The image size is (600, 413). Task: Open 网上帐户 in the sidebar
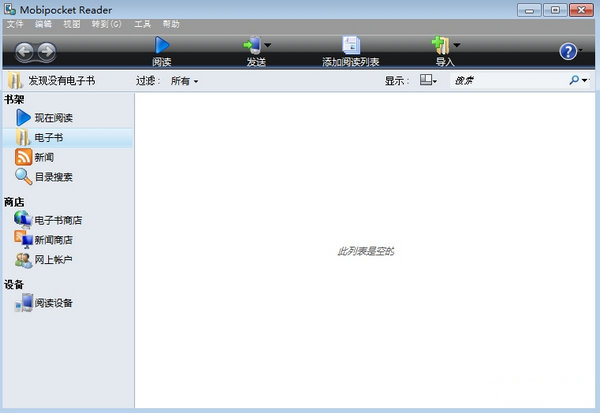point(68,260)
